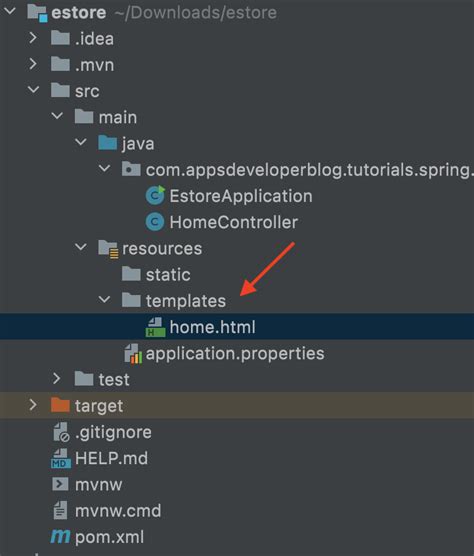This screenshot has width=474, height=556.
Task: Click the orange target folder icon
Action: coord(60,405)
